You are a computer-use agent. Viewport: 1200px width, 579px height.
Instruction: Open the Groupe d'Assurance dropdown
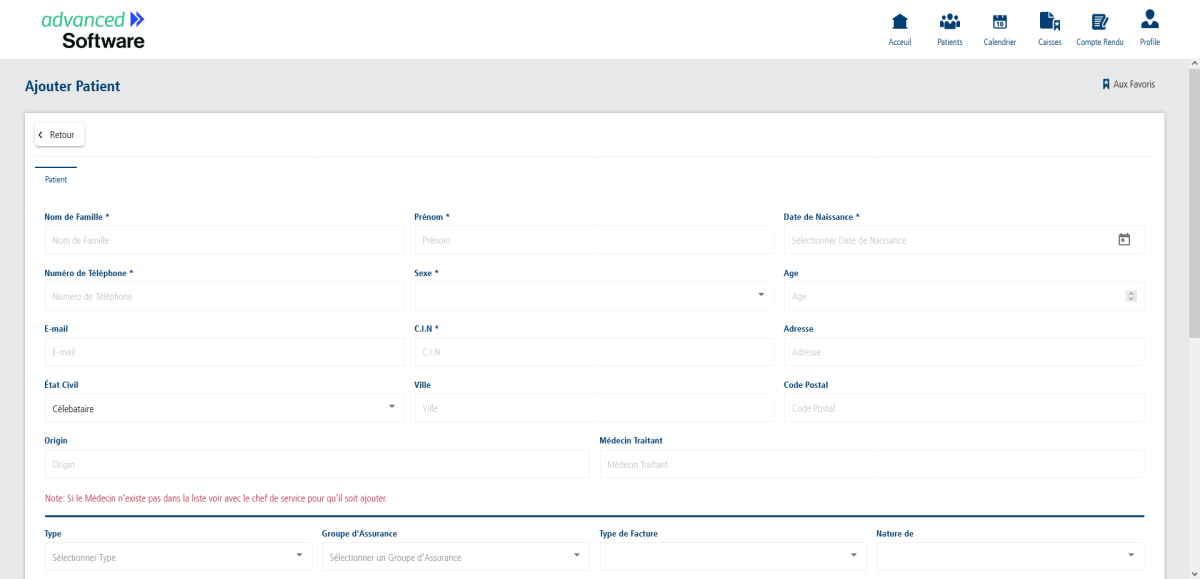pyautogui.click(x=576, y=556)
